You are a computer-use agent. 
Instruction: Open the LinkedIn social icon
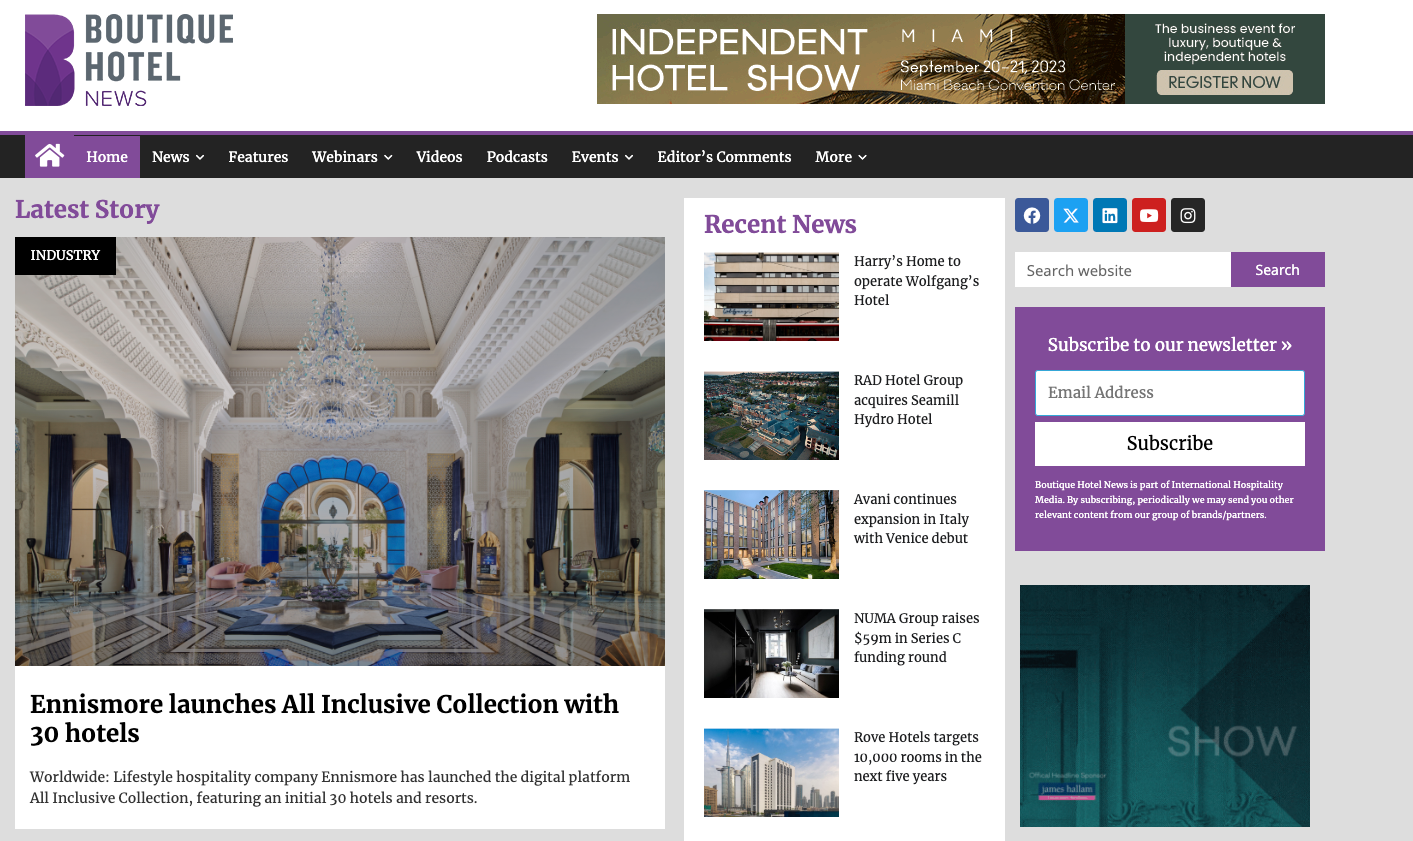coord(1110,215)
